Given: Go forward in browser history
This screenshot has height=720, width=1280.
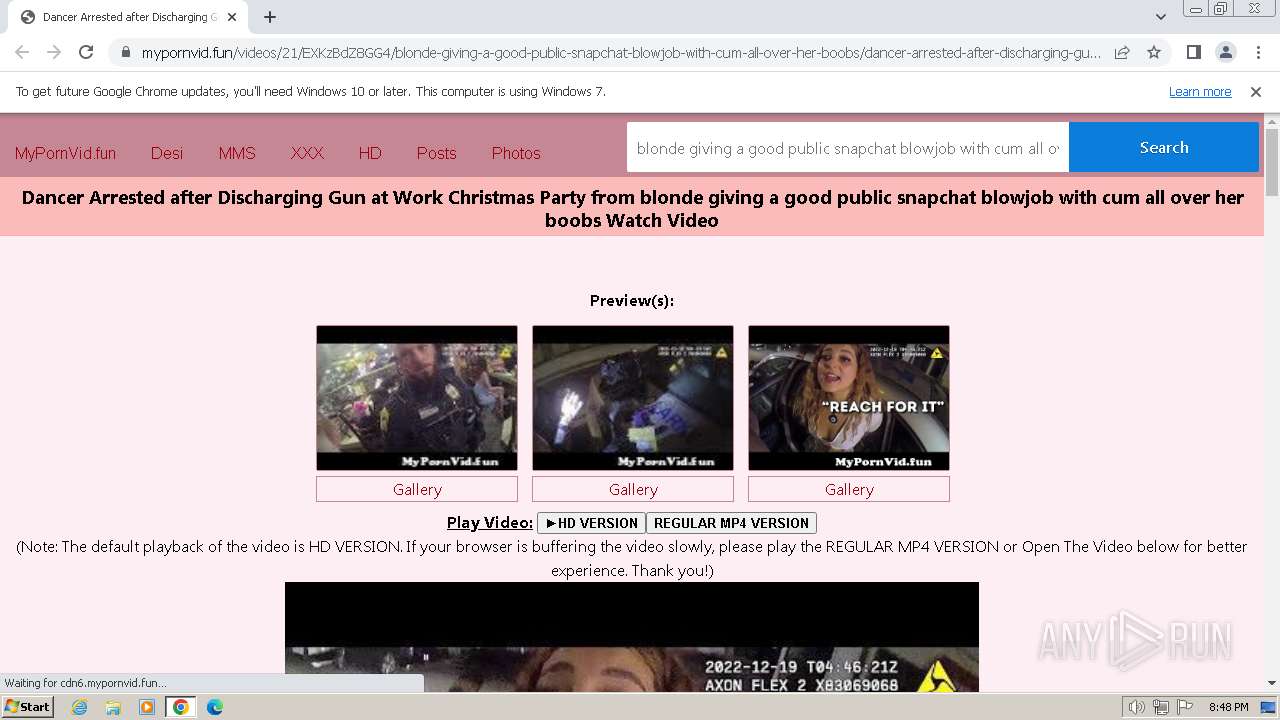Looking at the screenshot, I should point(54,52).
